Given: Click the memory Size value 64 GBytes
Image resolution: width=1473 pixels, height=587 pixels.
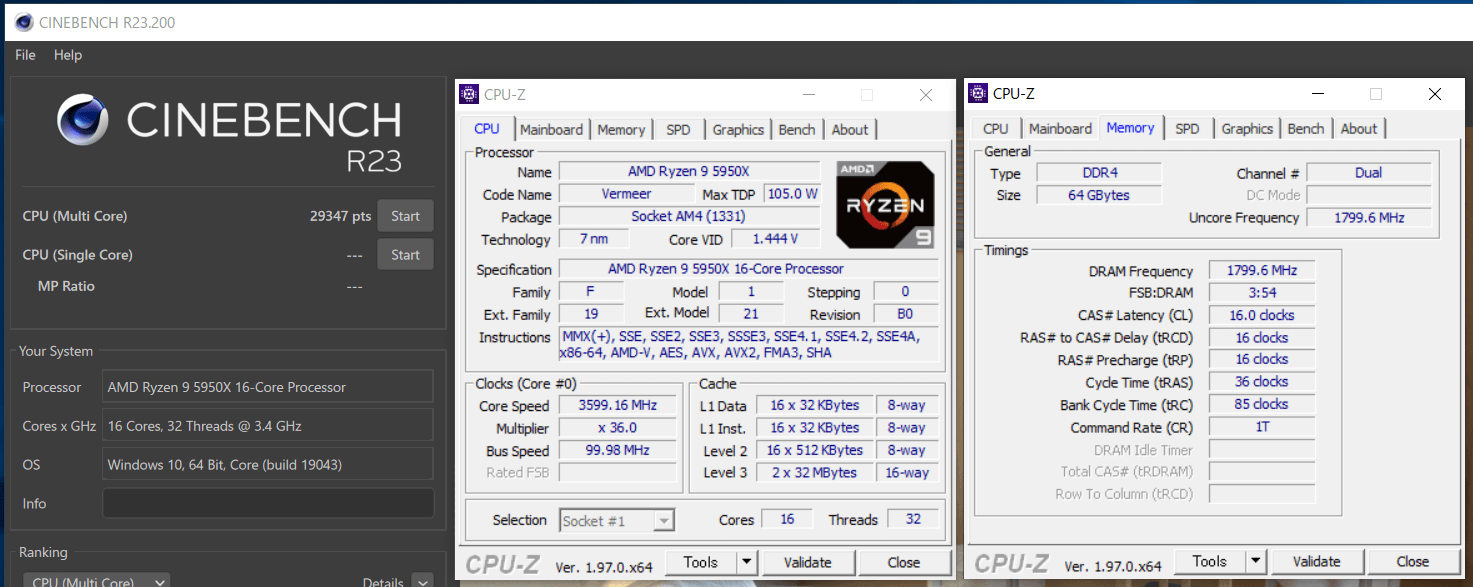Looking at the screenshot, I should 1098,195.
